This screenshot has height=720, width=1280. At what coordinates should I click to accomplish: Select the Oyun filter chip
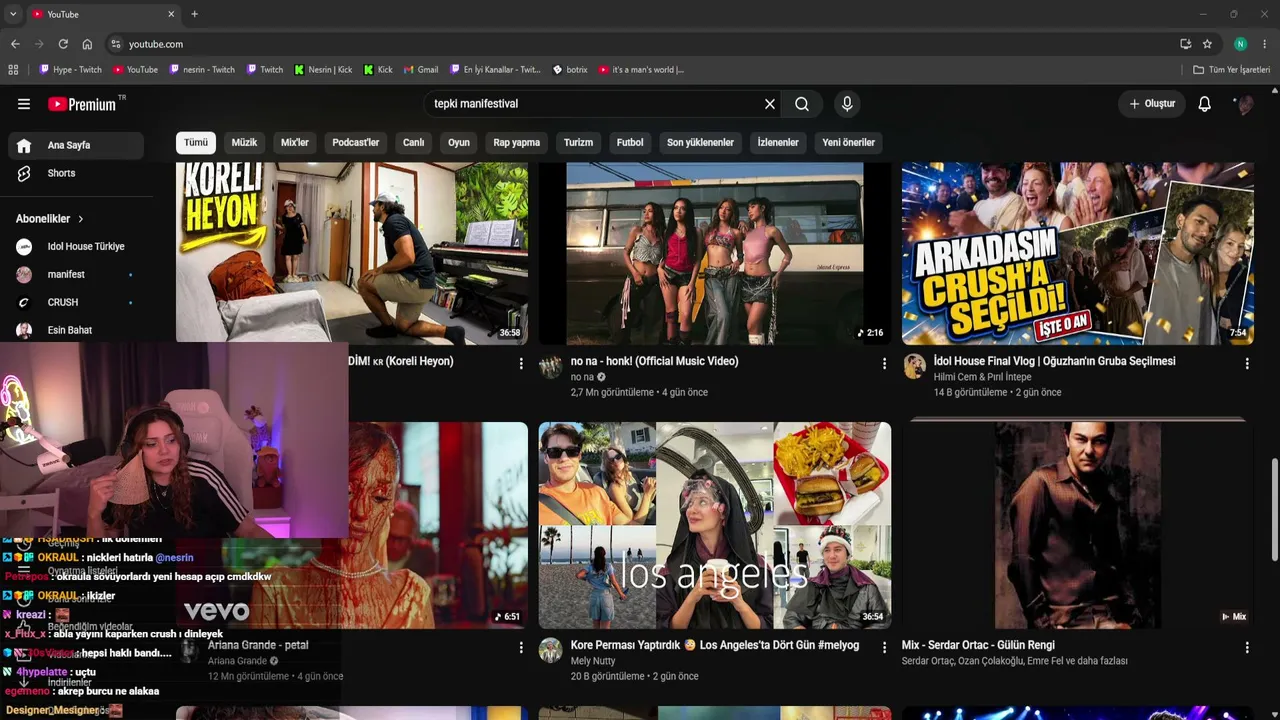pyautogui.click(x=459, y=142)
